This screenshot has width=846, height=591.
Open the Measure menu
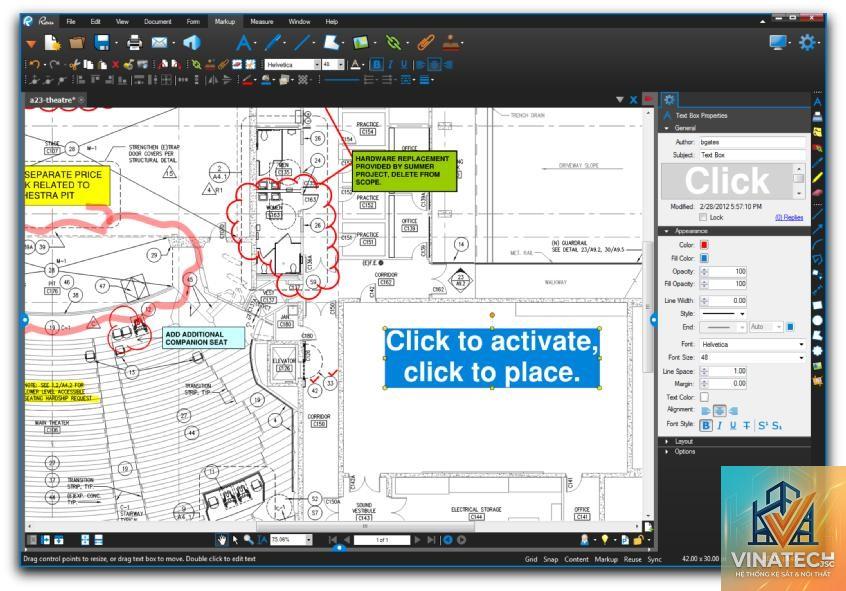click(x=262, y=22)
